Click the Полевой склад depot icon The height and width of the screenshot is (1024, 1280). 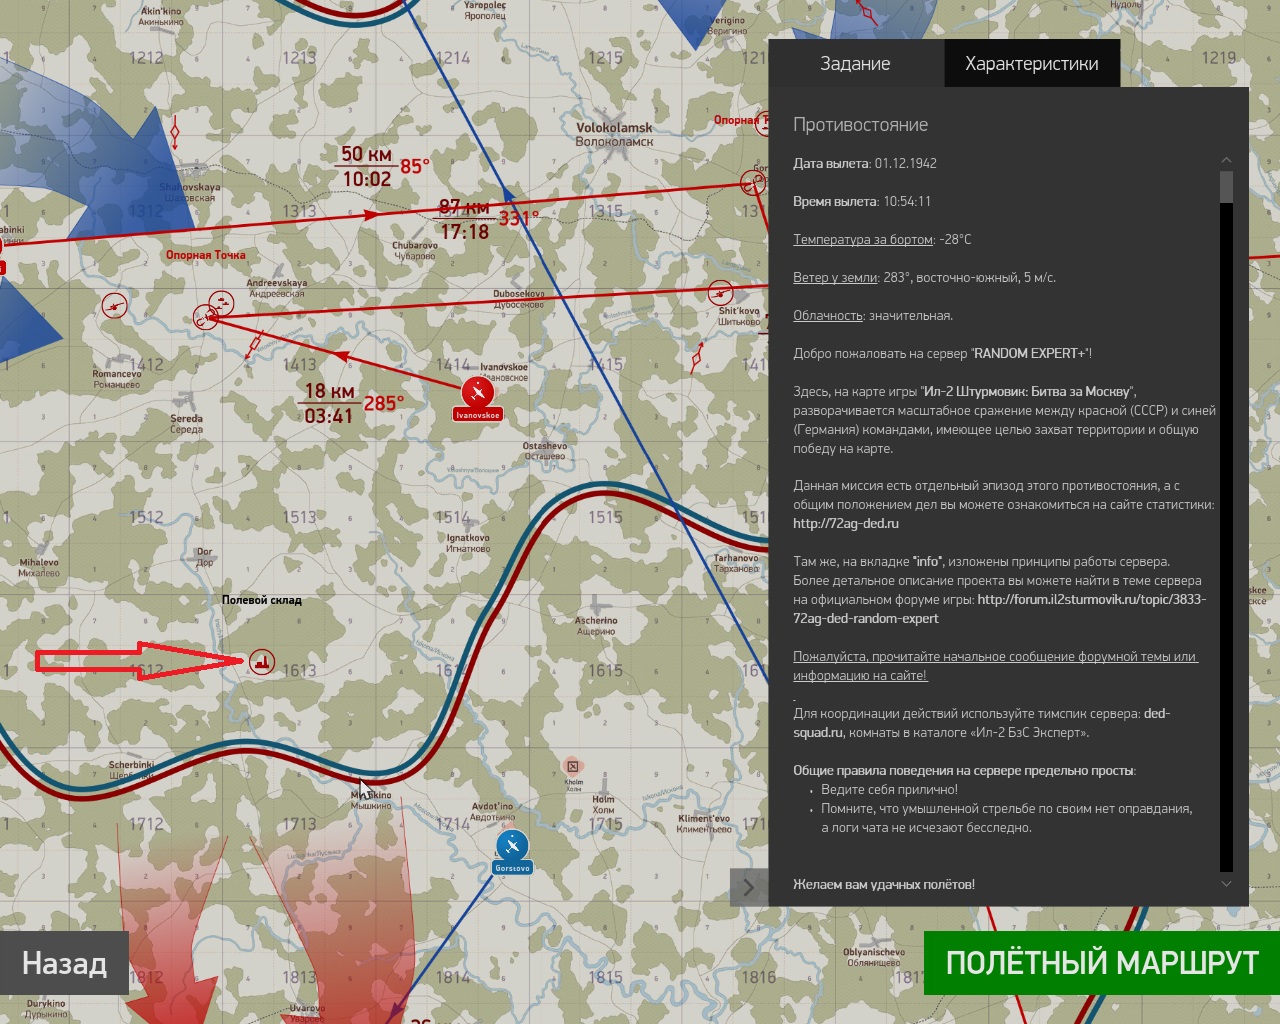click(262, 661)
